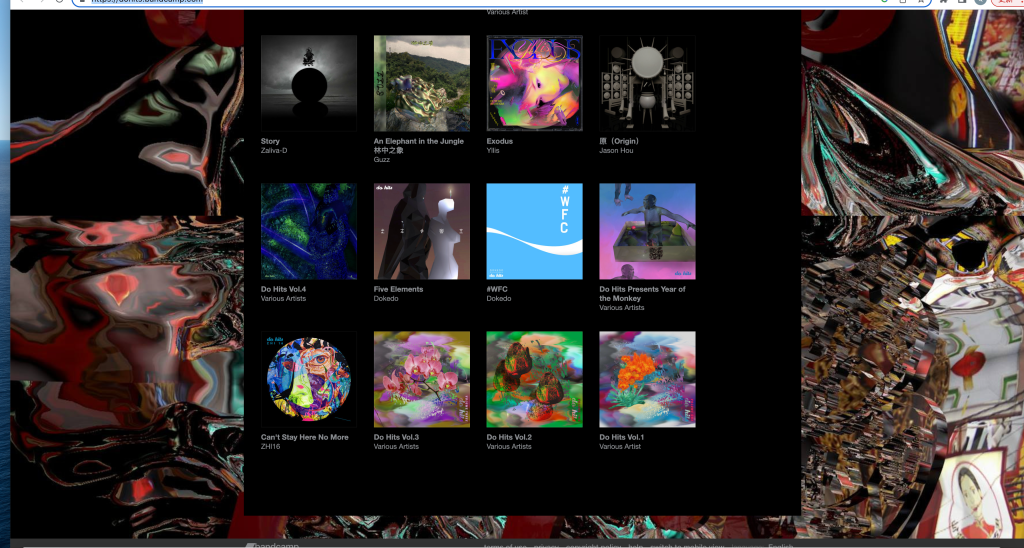This screenshot has height=548, width=1024.
Task: Click "Various Artists" under Year of the Monkey
Action: pyautogui.click(x=622, y=308)
